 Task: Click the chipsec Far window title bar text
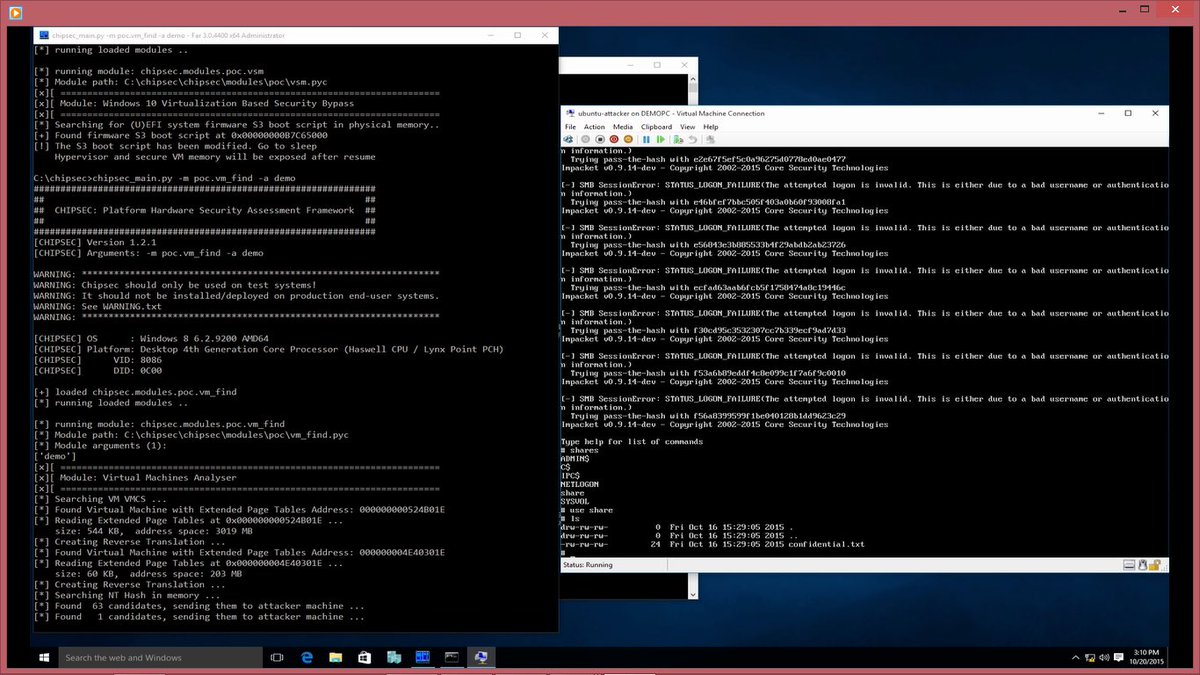(x=168, y=35)
